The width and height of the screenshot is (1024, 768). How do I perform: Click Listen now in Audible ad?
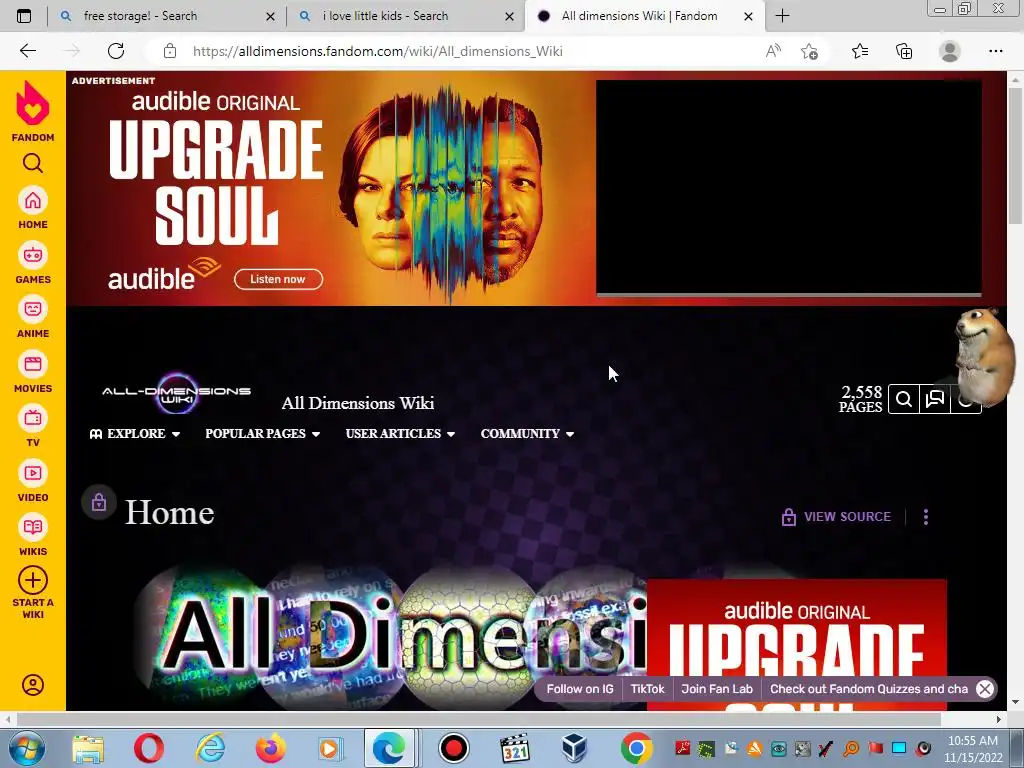pos(278,279)
